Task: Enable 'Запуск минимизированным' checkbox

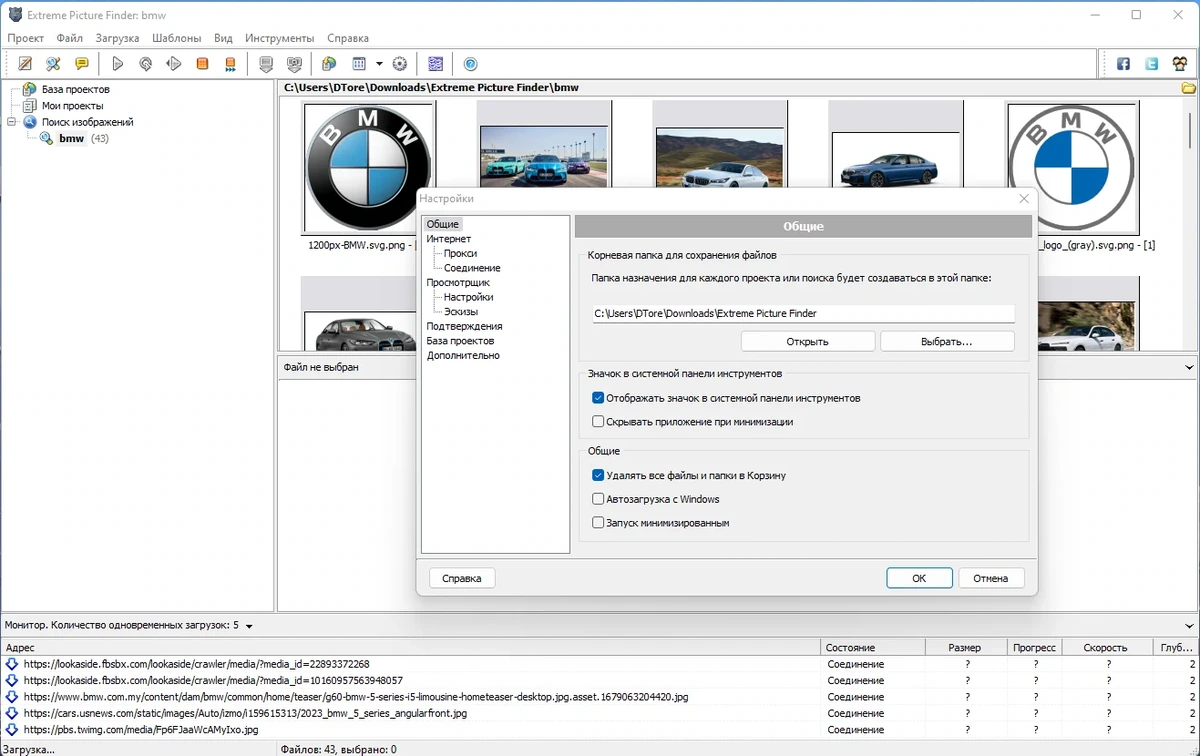Action: 598,523
